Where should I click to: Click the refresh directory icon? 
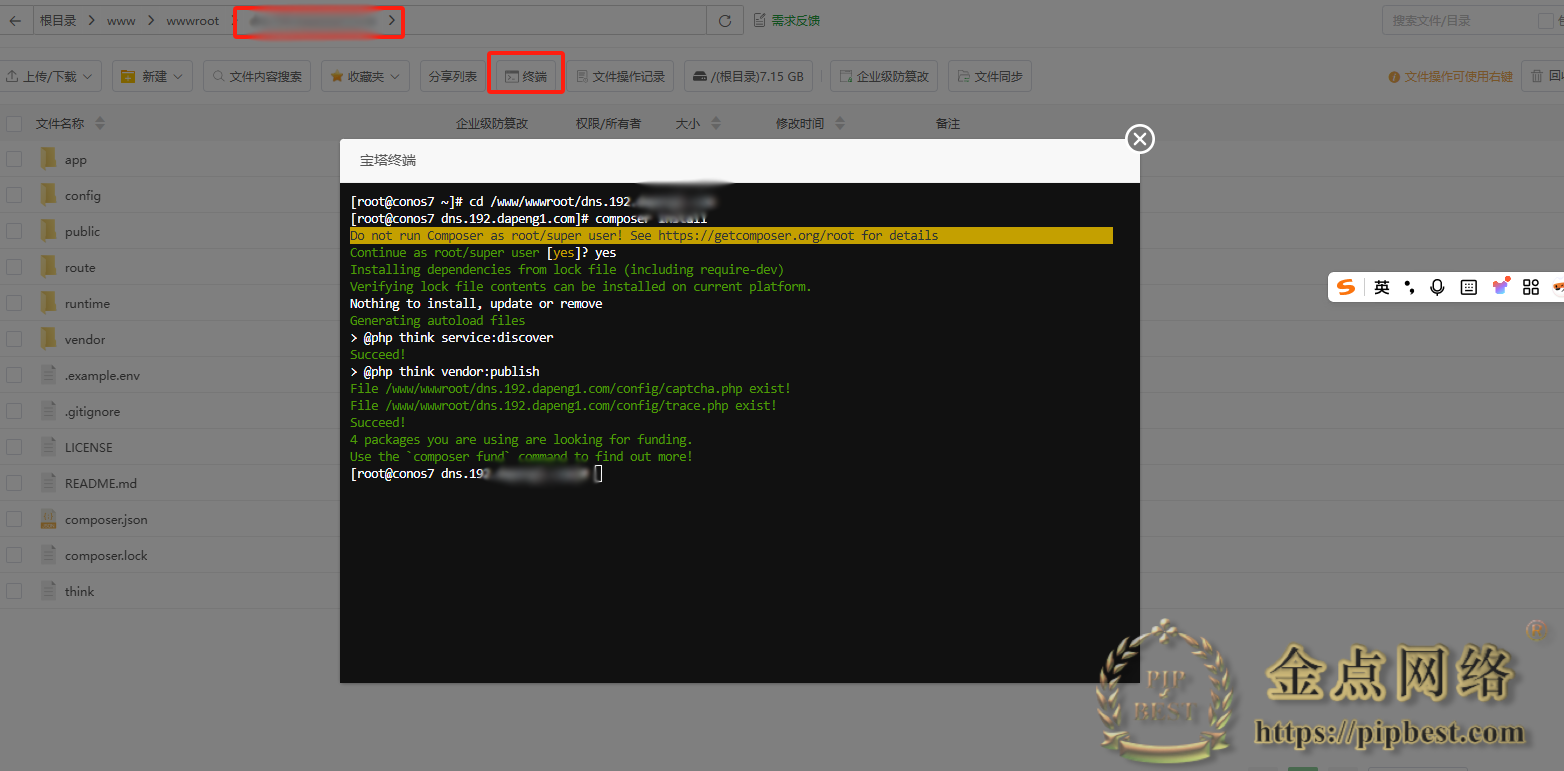click(x=724, y=20)
